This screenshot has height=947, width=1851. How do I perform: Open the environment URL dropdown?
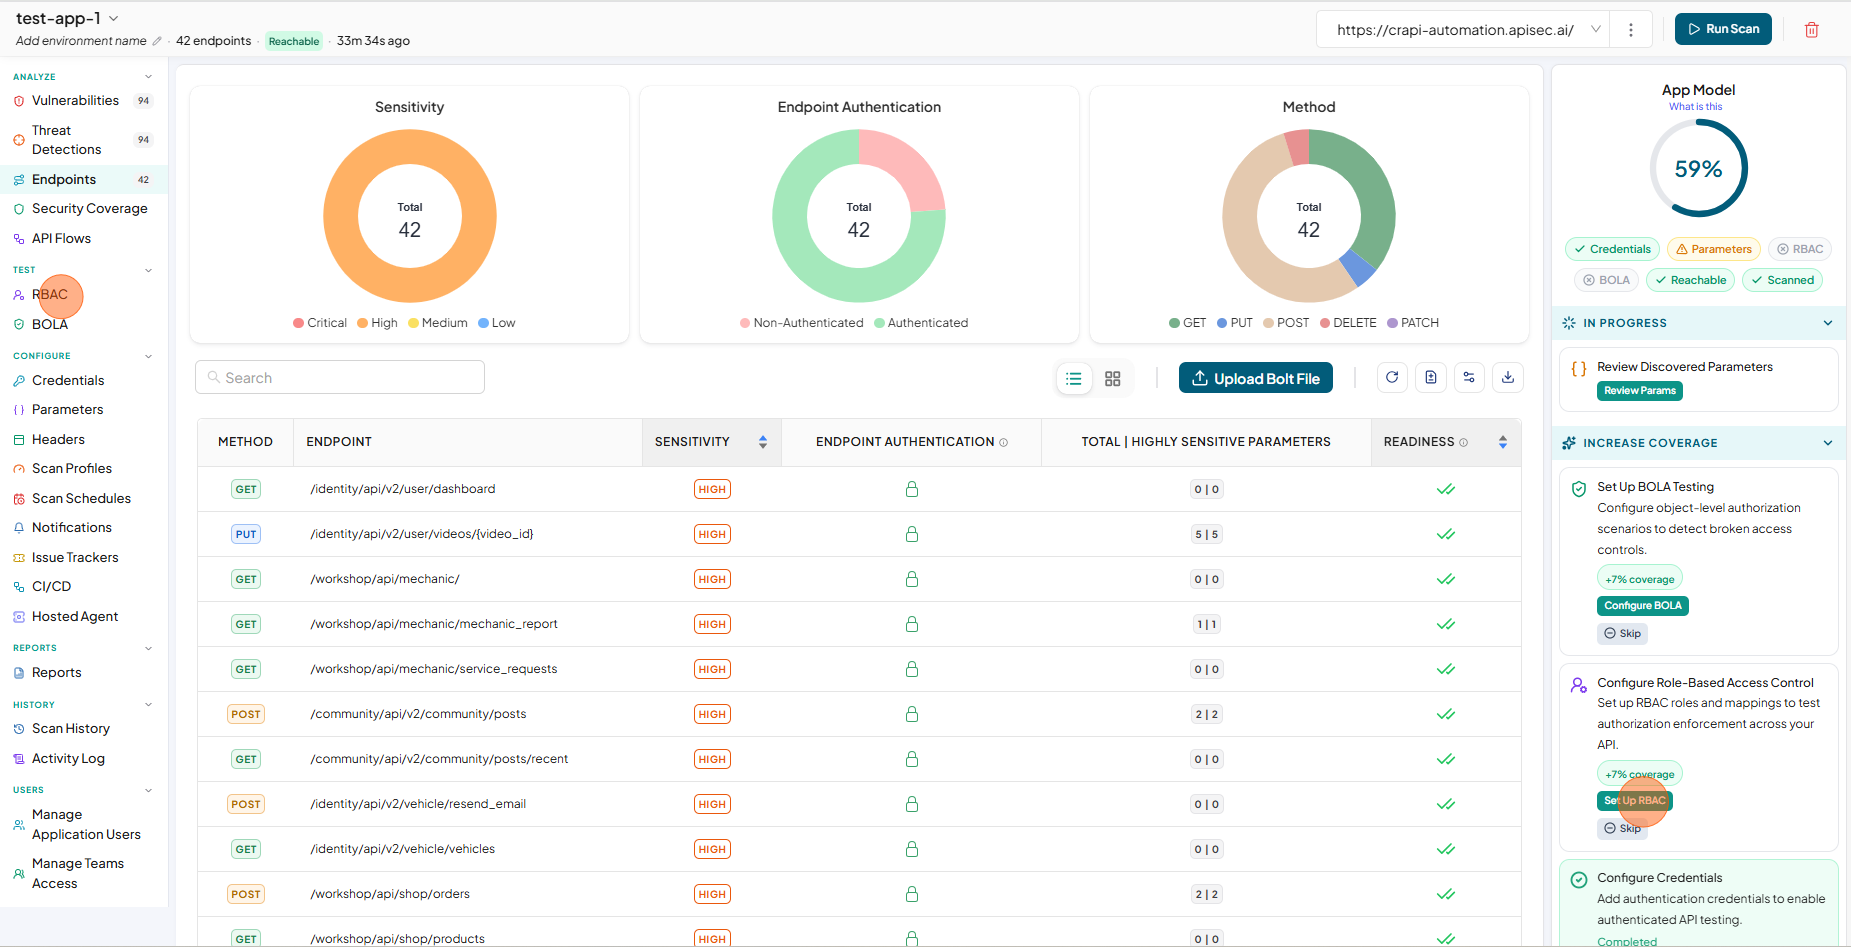(1596, 30)
